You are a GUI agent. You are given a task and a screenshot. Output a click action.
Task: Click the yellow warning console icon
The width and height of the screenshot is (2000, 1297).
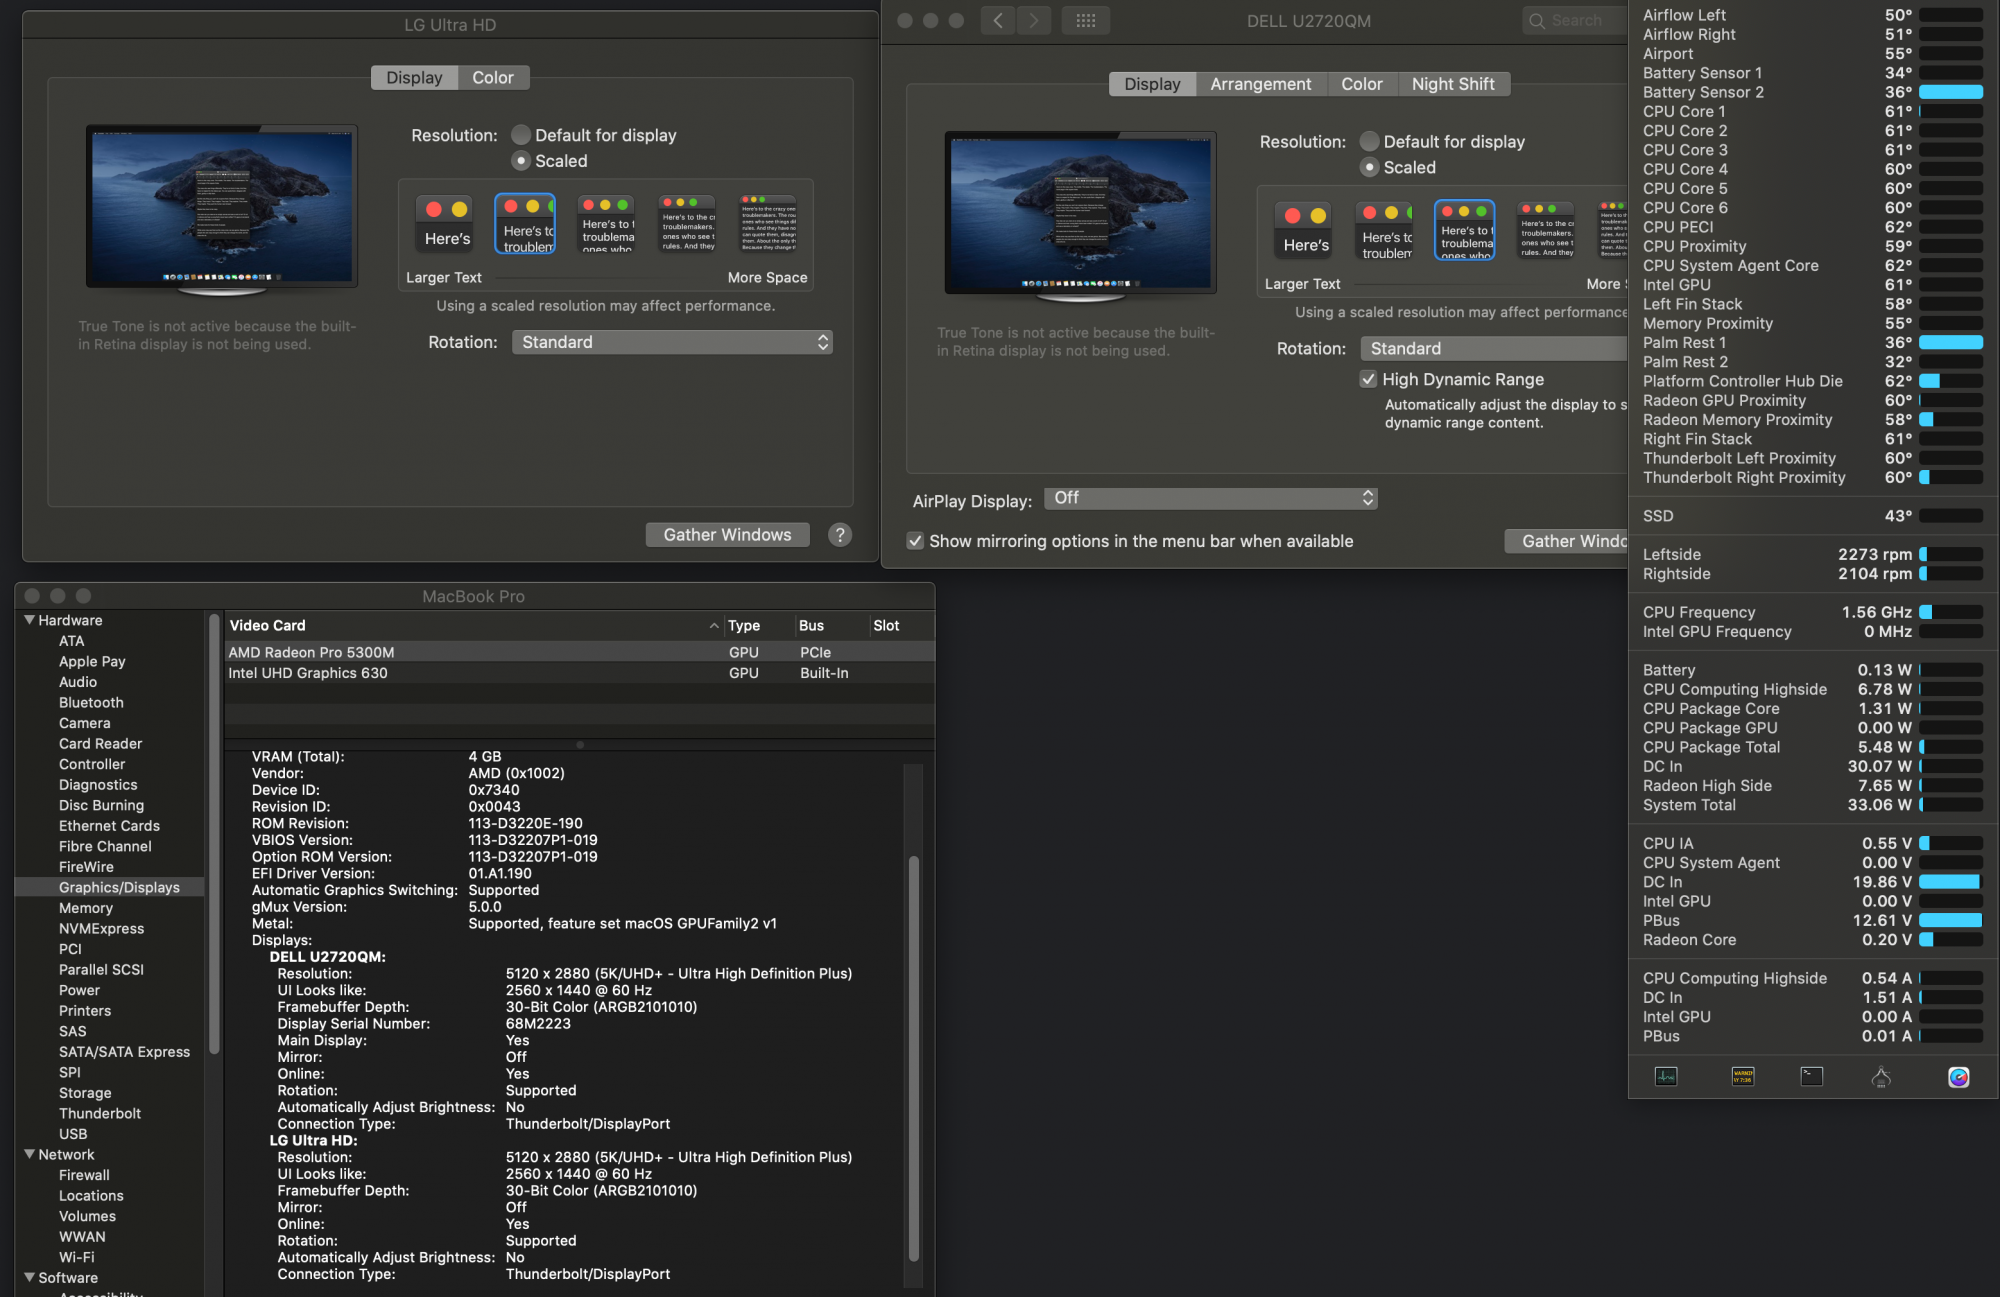[1742, 1077]
